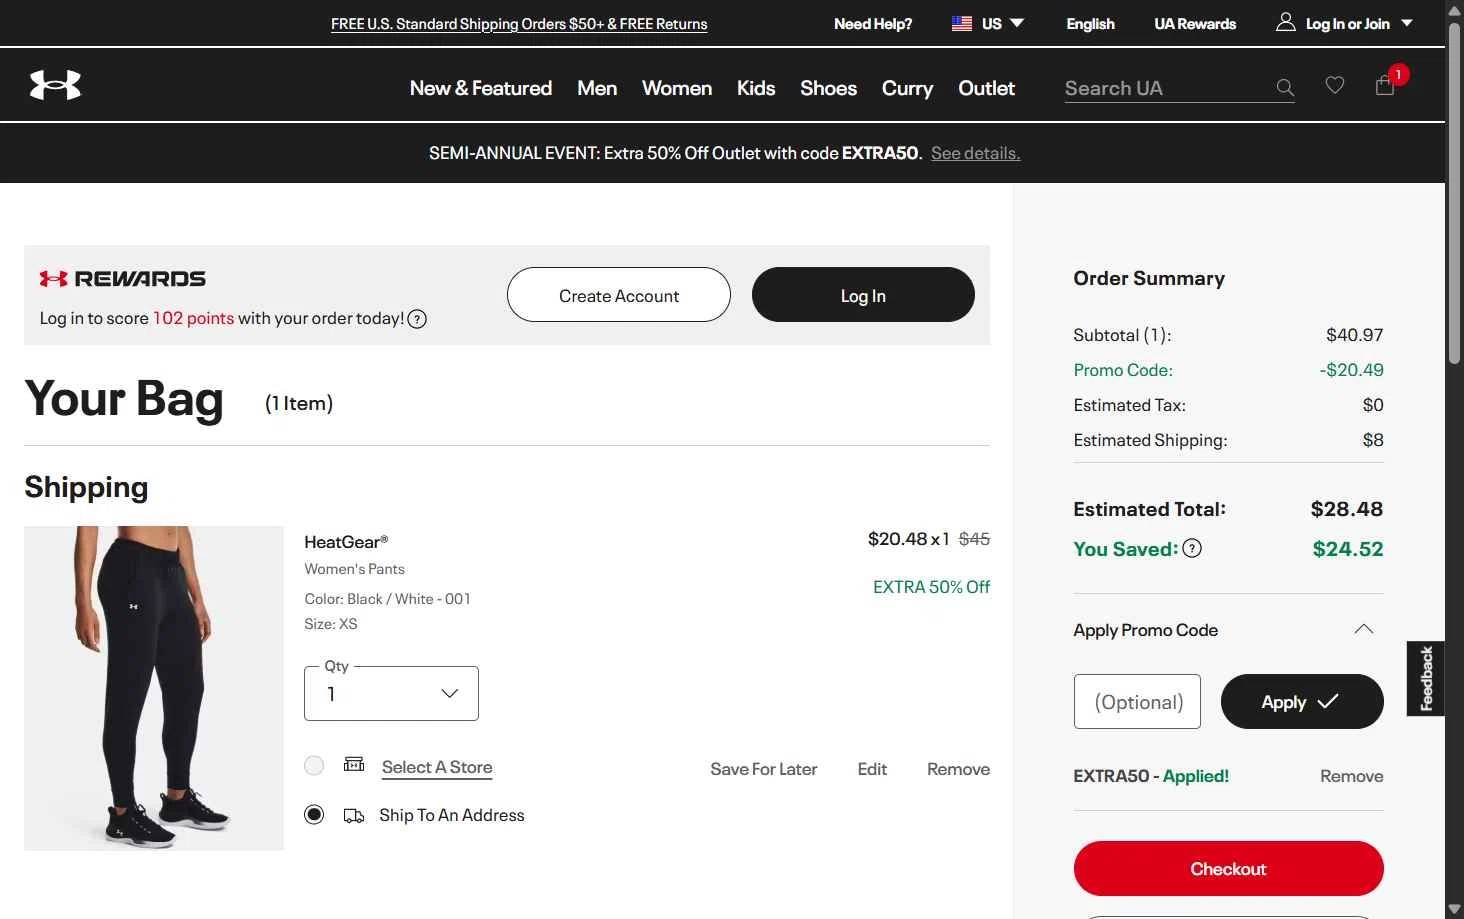Open the Outlet menu

(x=986, y=88)
